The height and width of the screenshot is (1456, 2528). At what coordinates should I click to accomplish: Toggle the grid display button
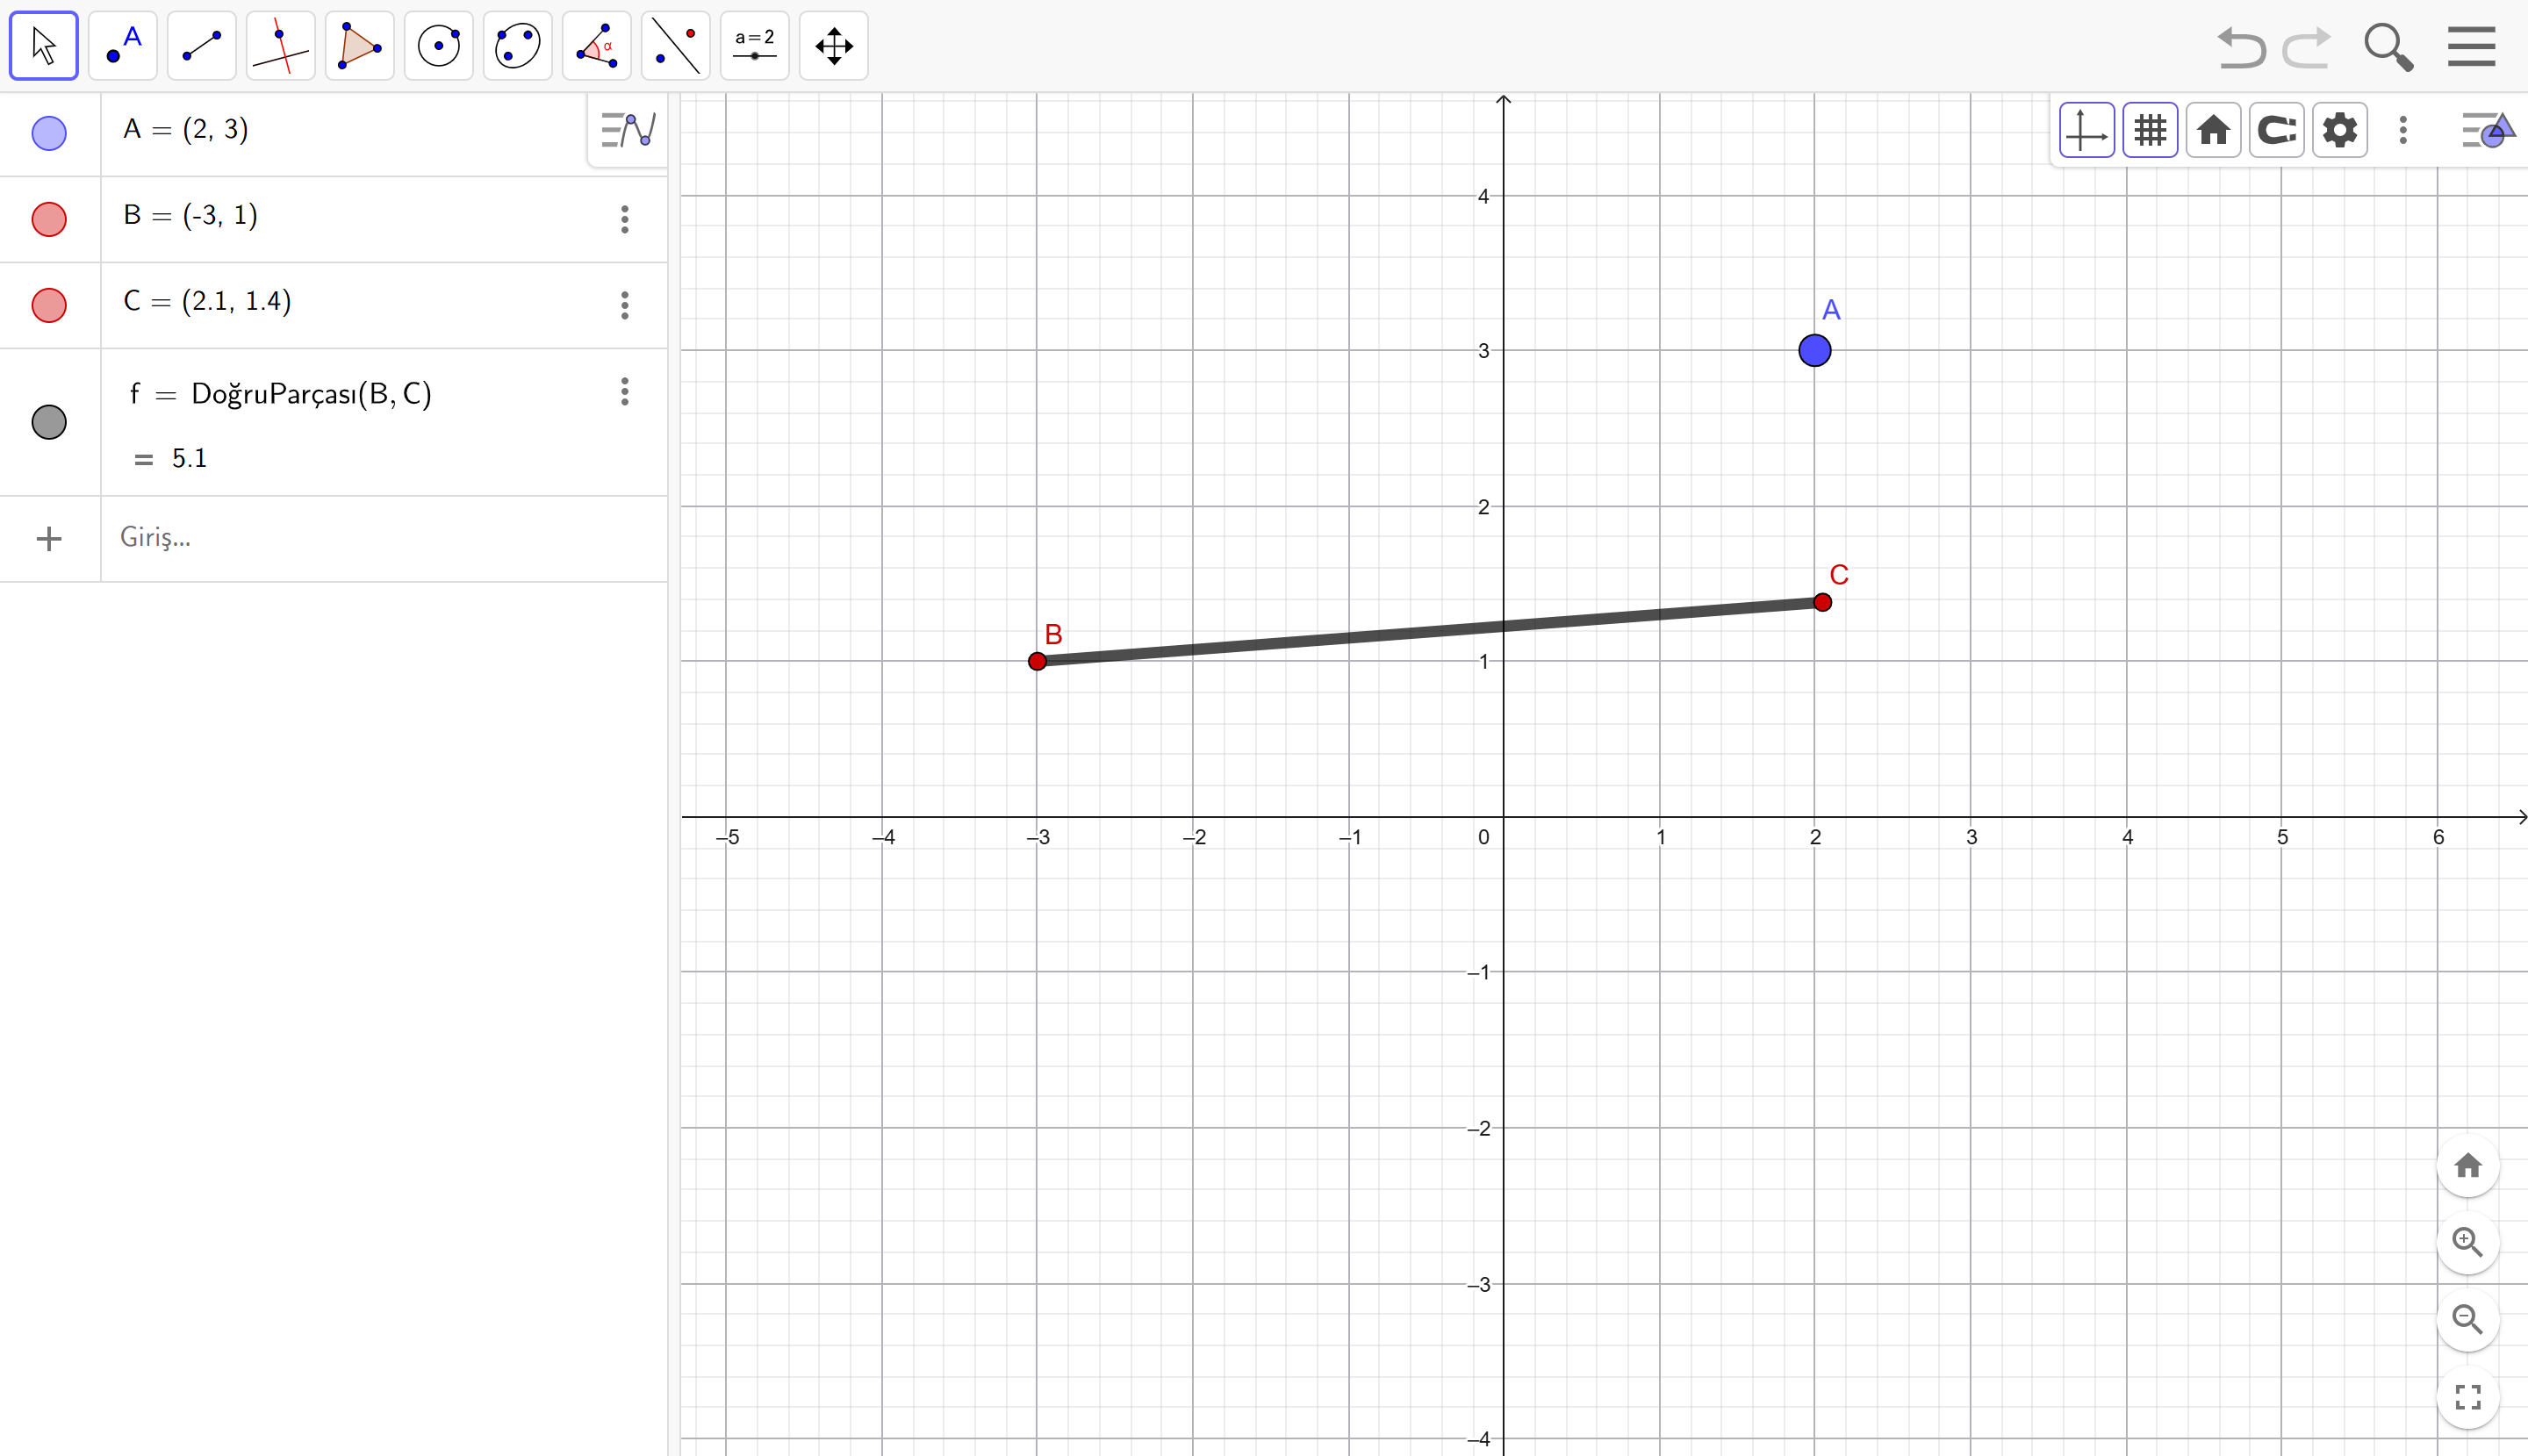[2150, 130]
